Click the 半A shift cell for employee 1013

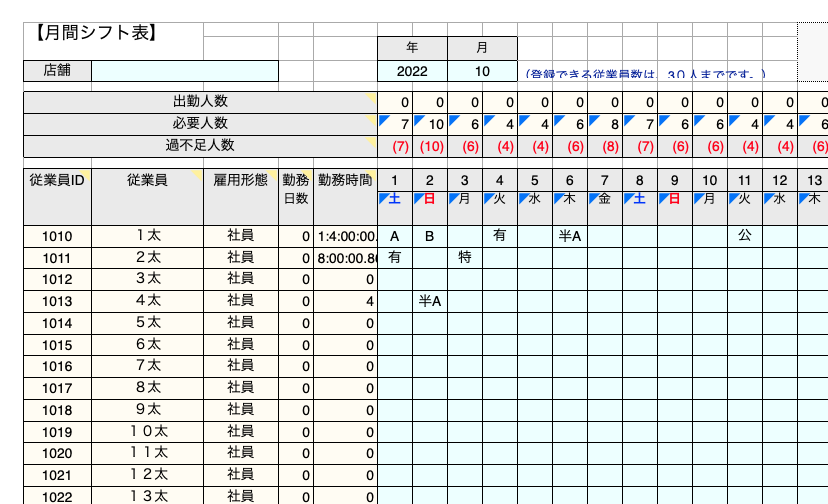(x=430, y=301)
